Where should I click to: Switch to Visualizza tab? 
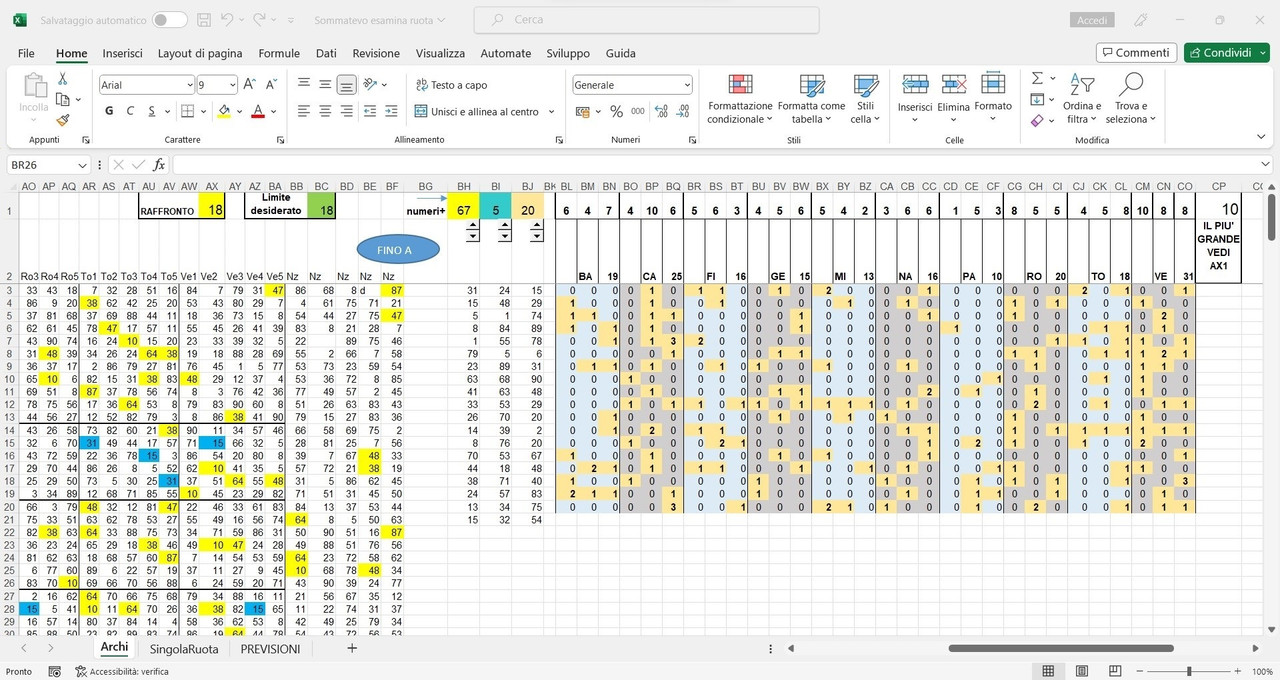coord(440,53)
